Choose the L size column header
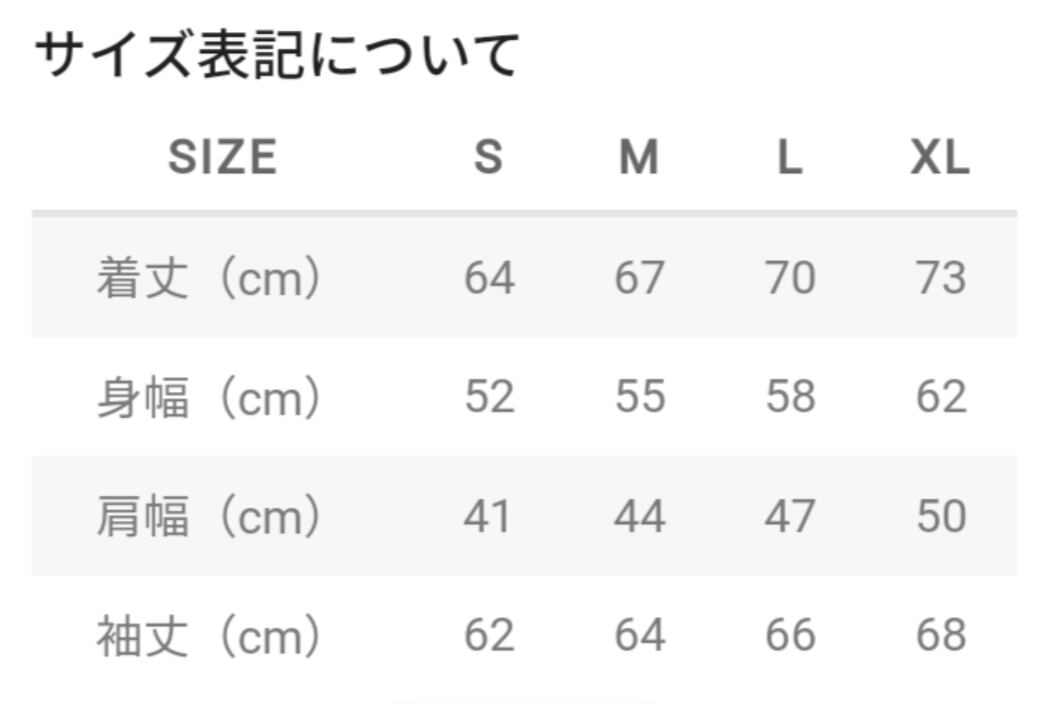The image size is (1043, 705). pos(790,158)
